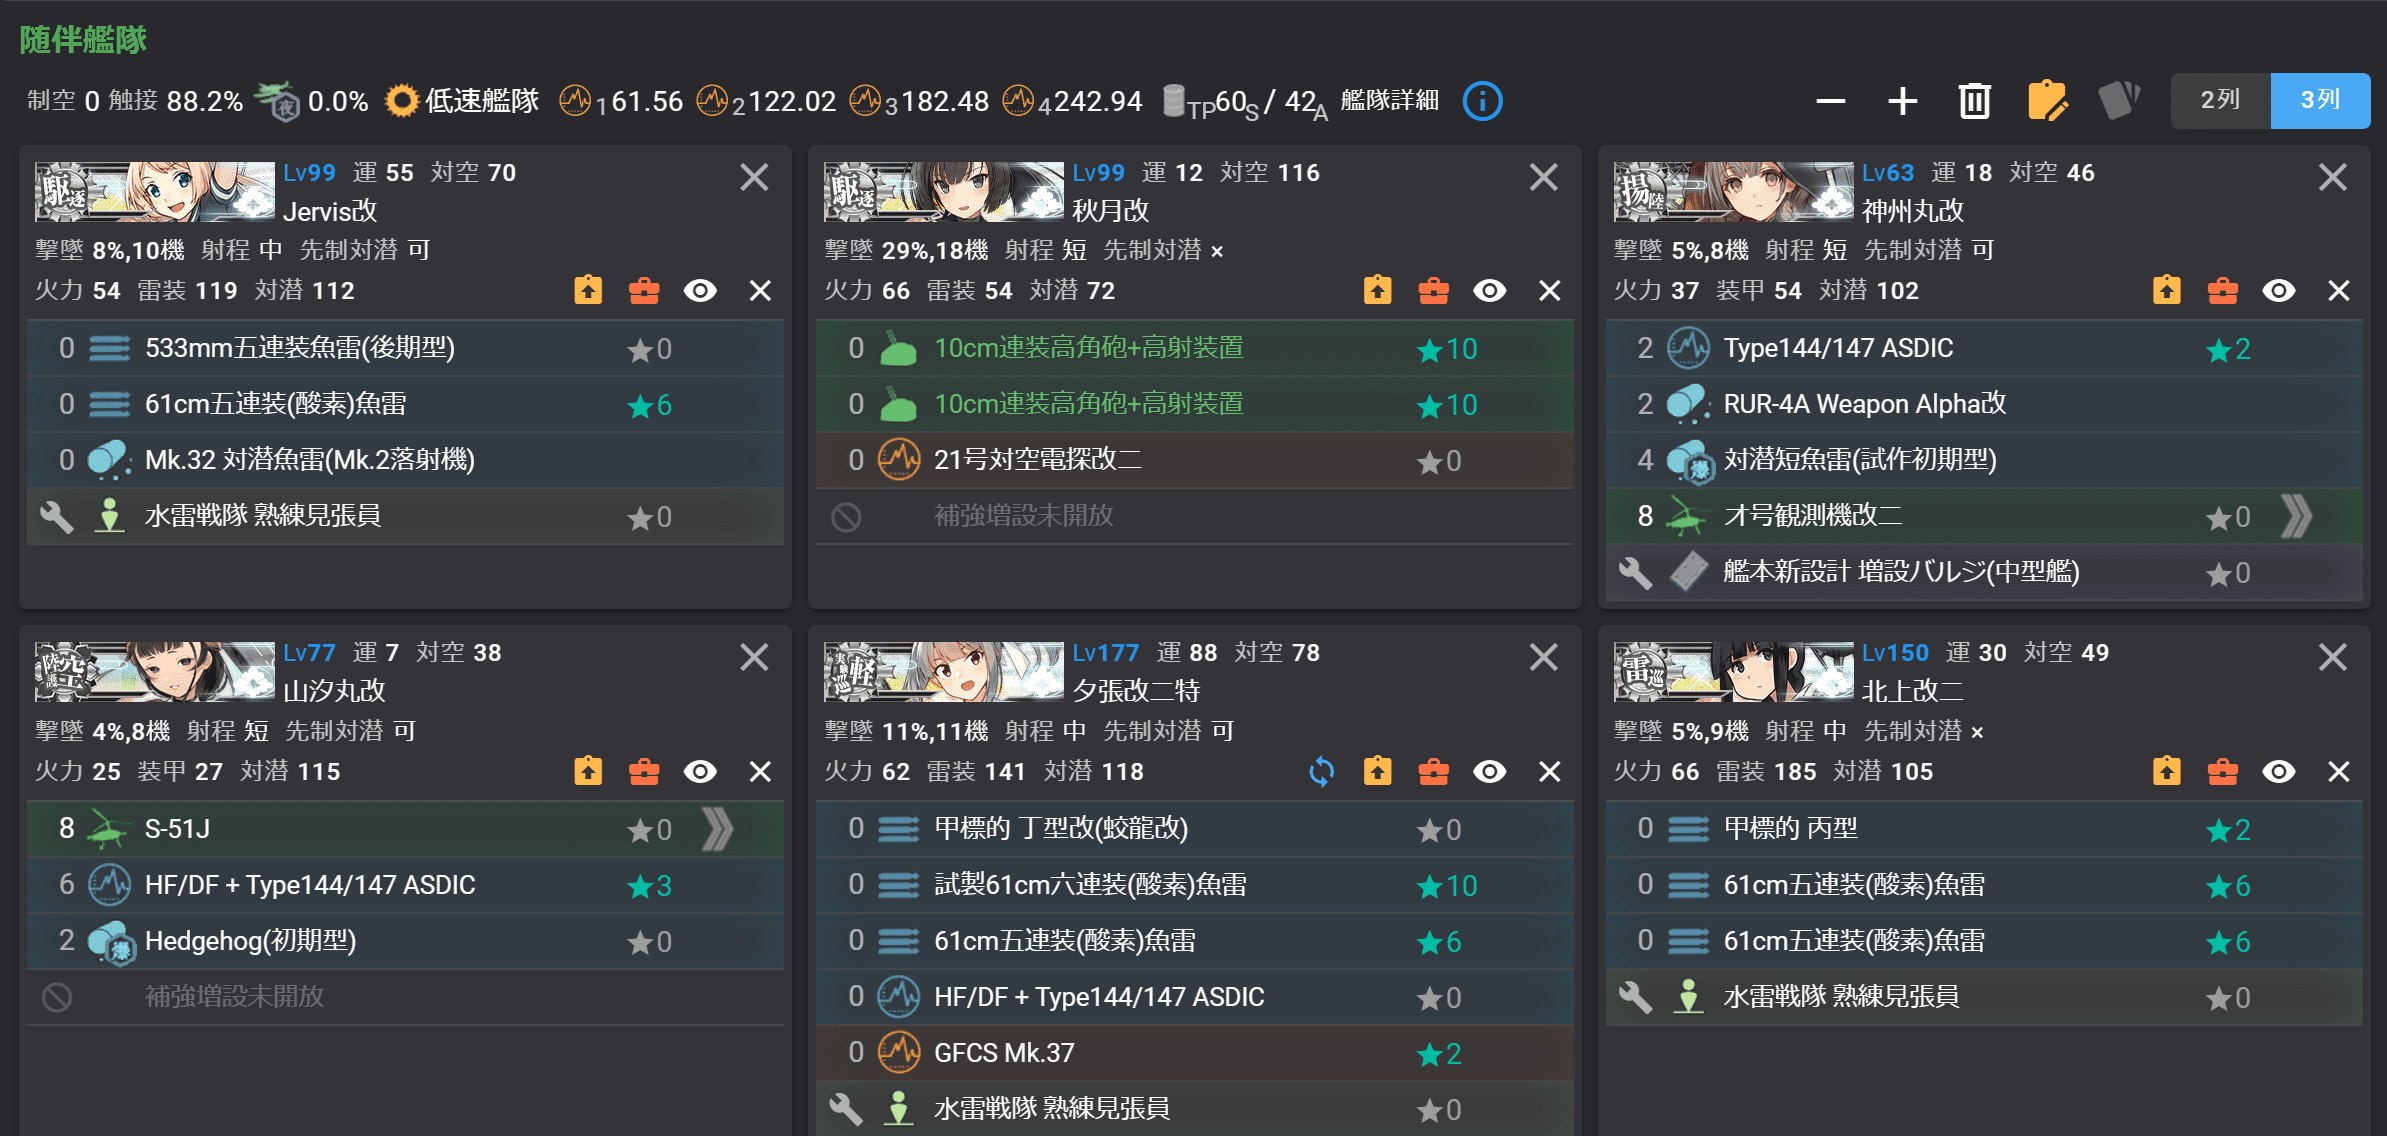Expand the chevron beside S-51J on 山汐丸改
The width and height of the screenshot is (2387, 1136).
717,829
